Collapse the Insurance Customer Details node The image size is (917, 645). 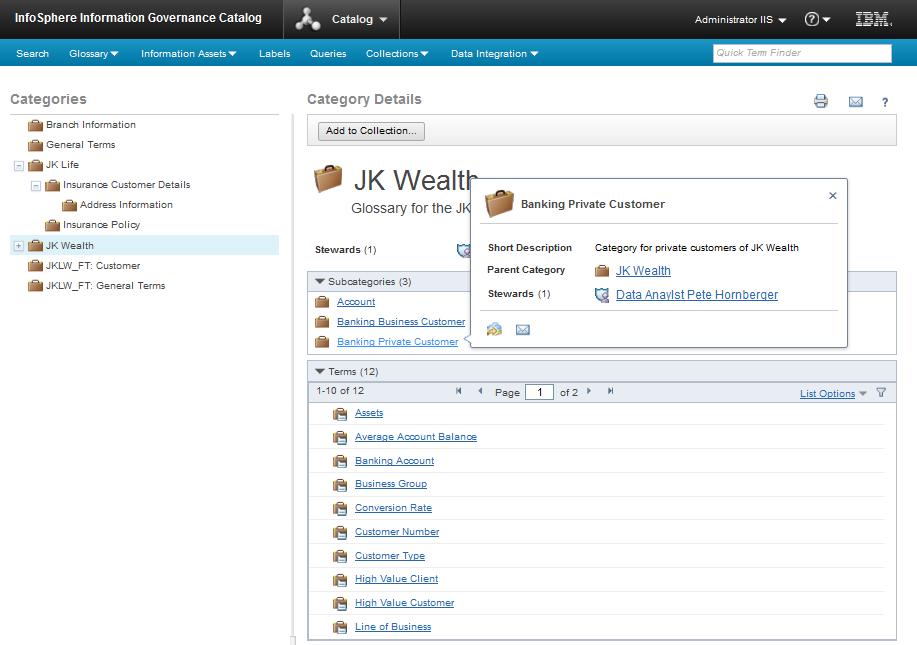tap(36, 186)
